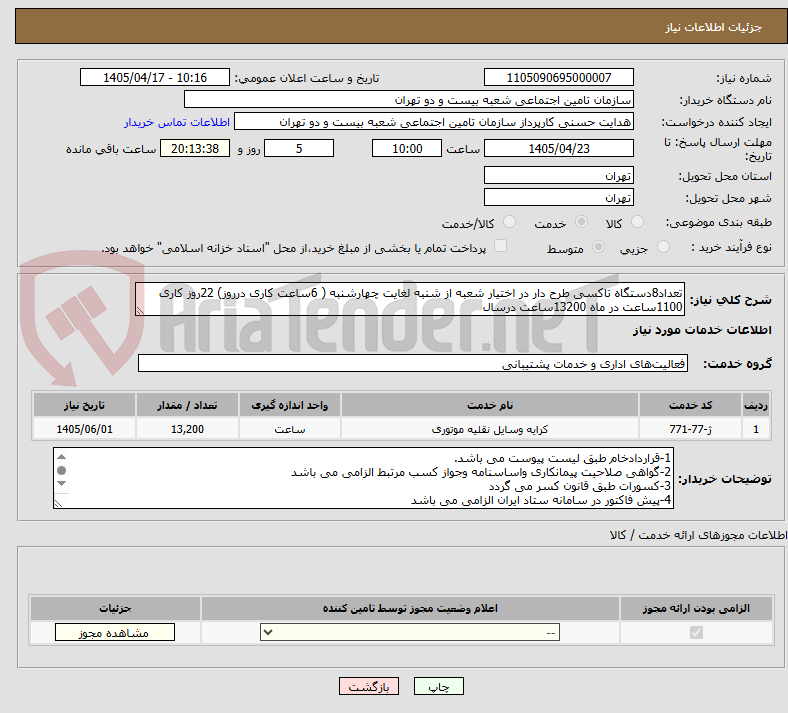Screen dimensions: 788x713
Task: Click the گروه خدمت field
Action: (413, 363)
